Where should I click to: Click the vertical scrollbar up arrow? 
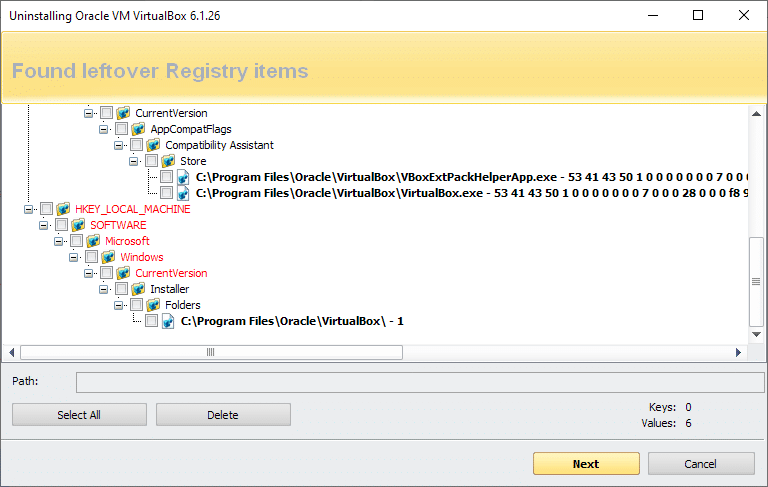[756, 114]
